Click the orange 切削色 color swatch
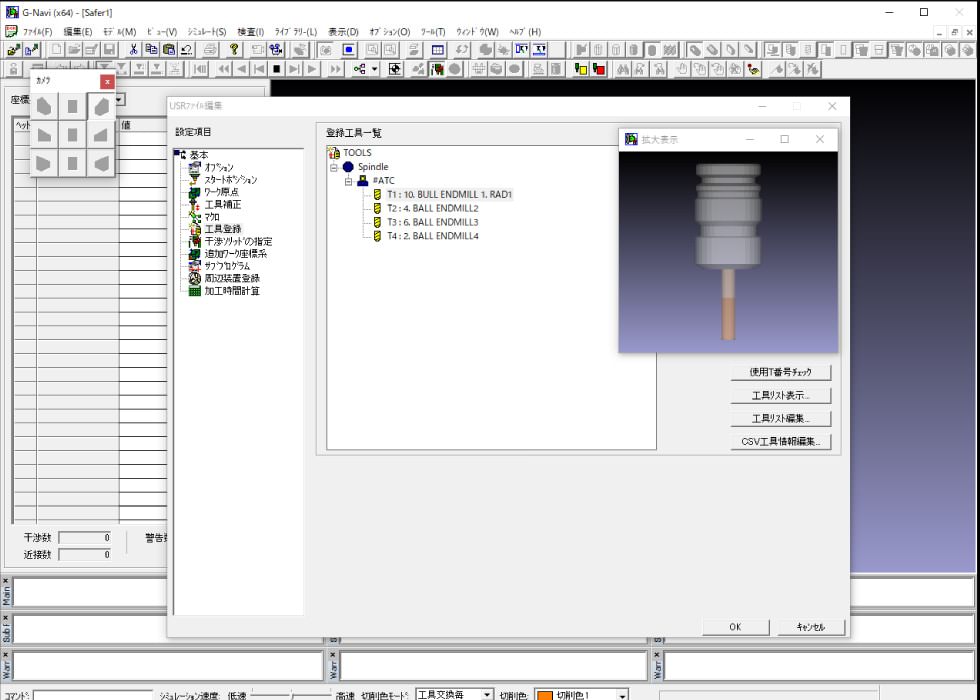Screen dimensions: 980x700 pyautogui.click(x=545, y=694)
